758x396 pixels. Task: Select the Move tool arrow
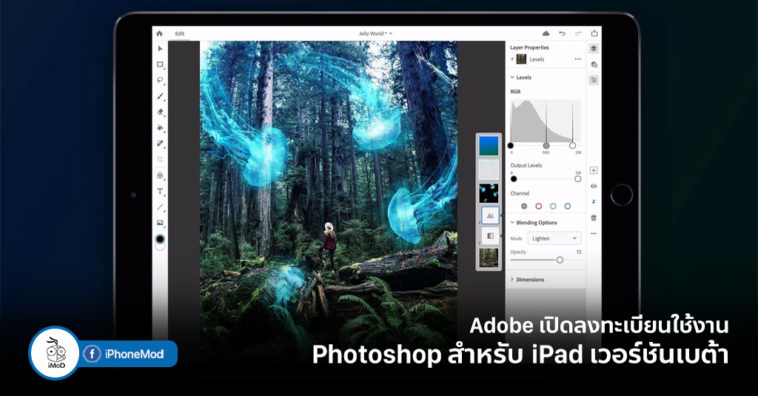[160, 49]
